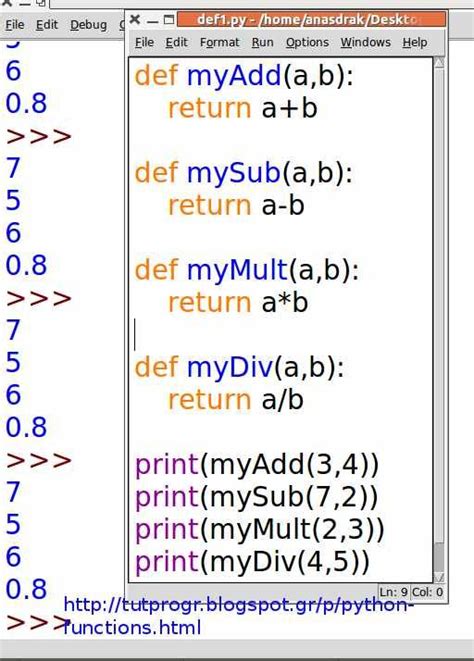
Task: Place cursor on 'def myDiv(a,b):' line
Action: (x=239, y=367)
